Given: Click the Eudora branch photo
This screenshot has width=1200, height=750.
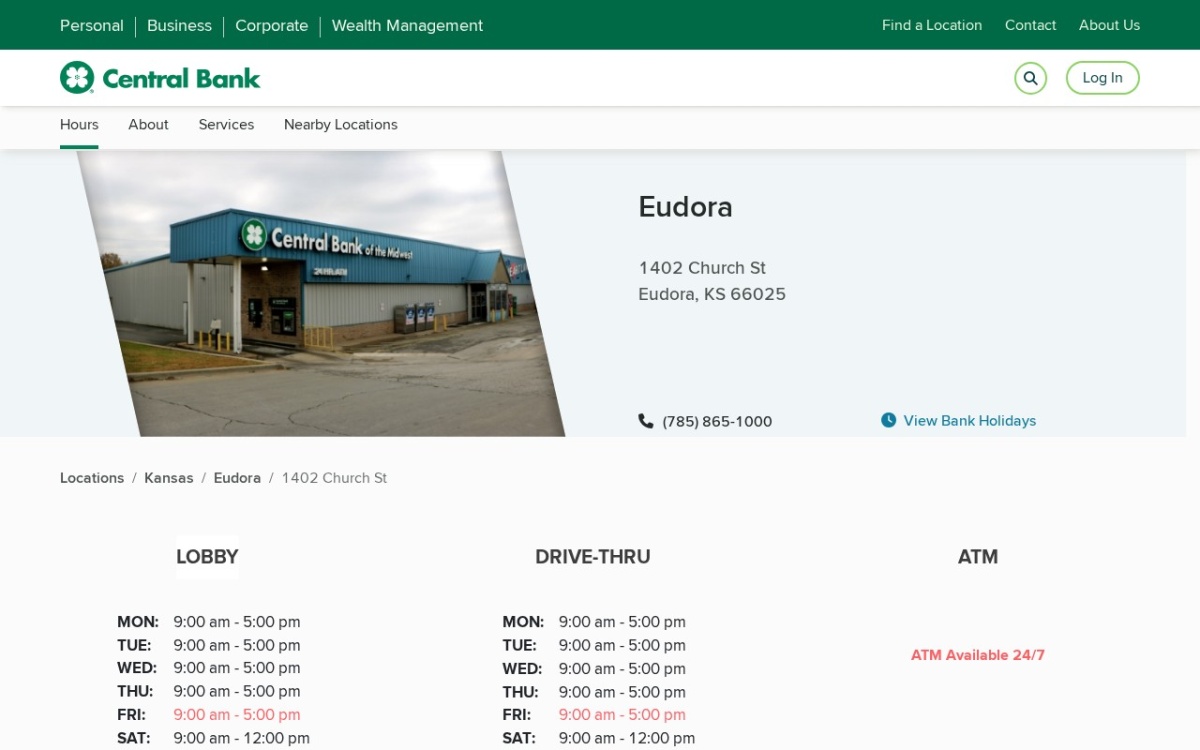Looking at the screenshot, I should [320, 294].
